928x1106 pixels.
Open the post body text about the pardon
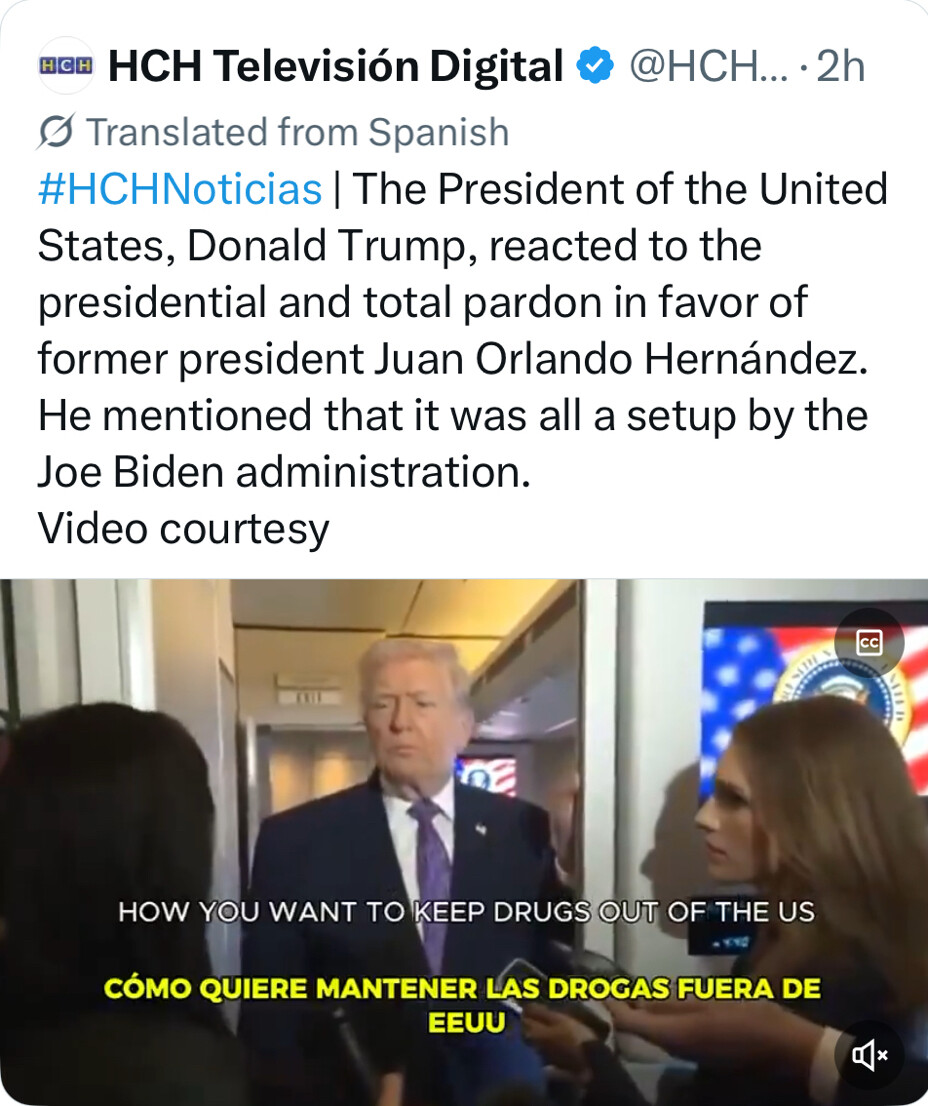pos(462,331)
